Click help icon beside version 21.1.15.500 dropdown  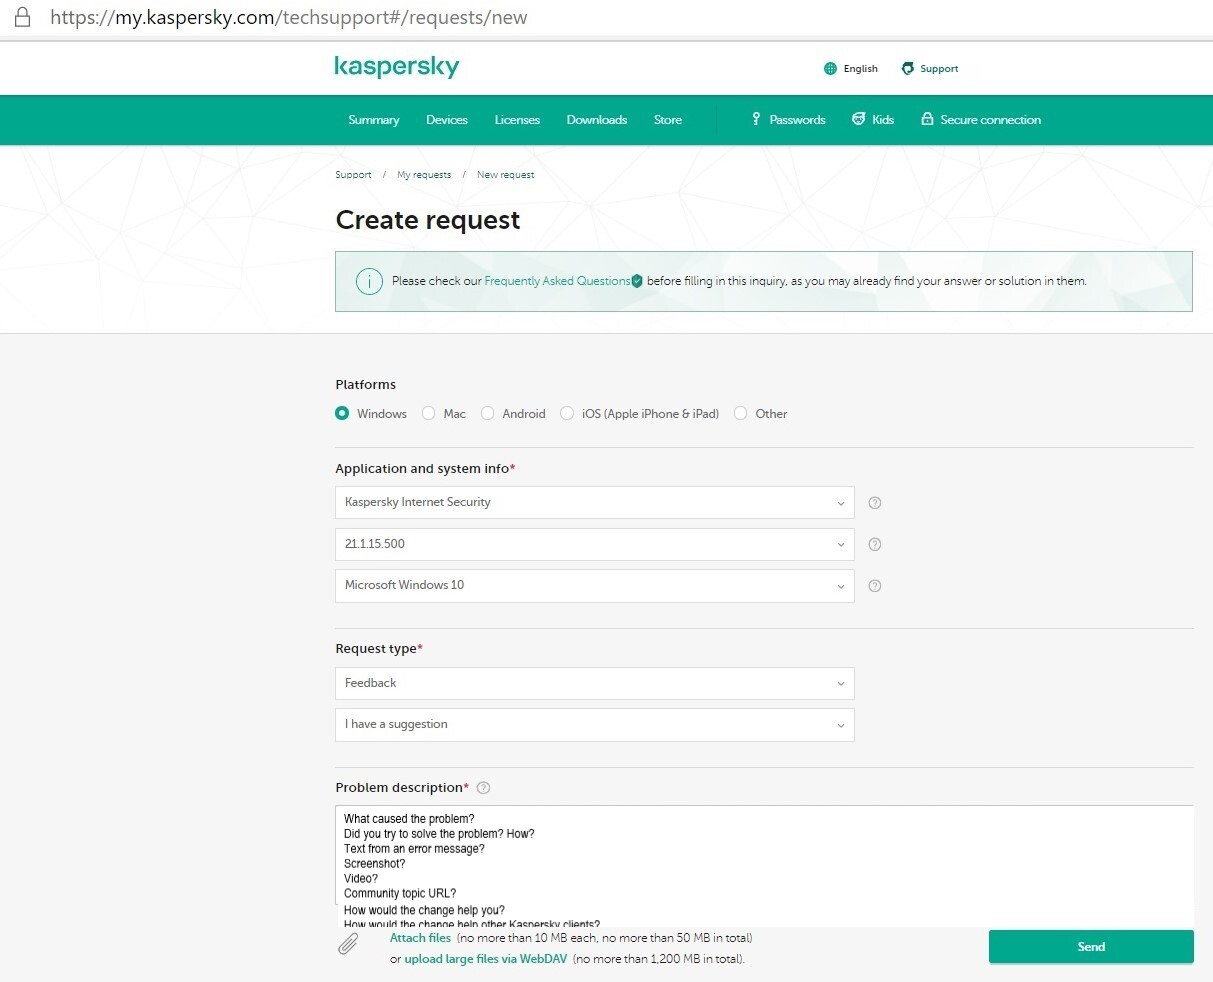875,545
